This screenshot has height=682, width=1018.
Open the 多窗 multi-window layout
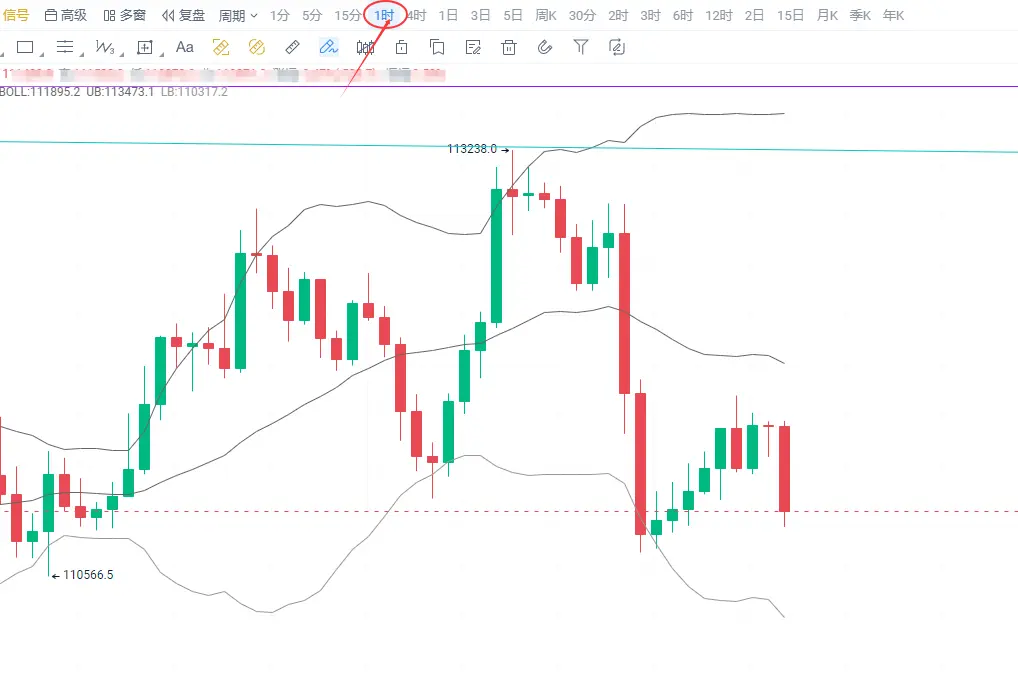click(x=125, y=15)
